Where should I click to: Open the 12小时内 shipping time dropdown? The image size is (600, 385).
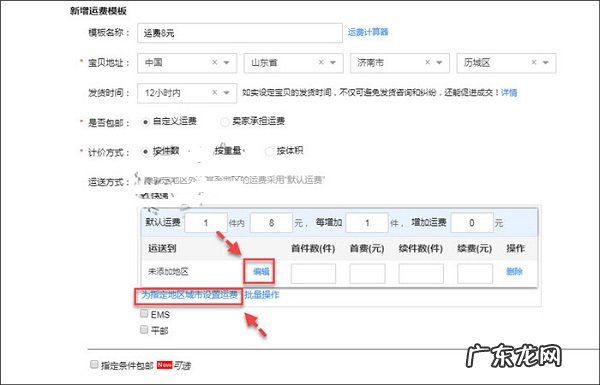[227, 93]
